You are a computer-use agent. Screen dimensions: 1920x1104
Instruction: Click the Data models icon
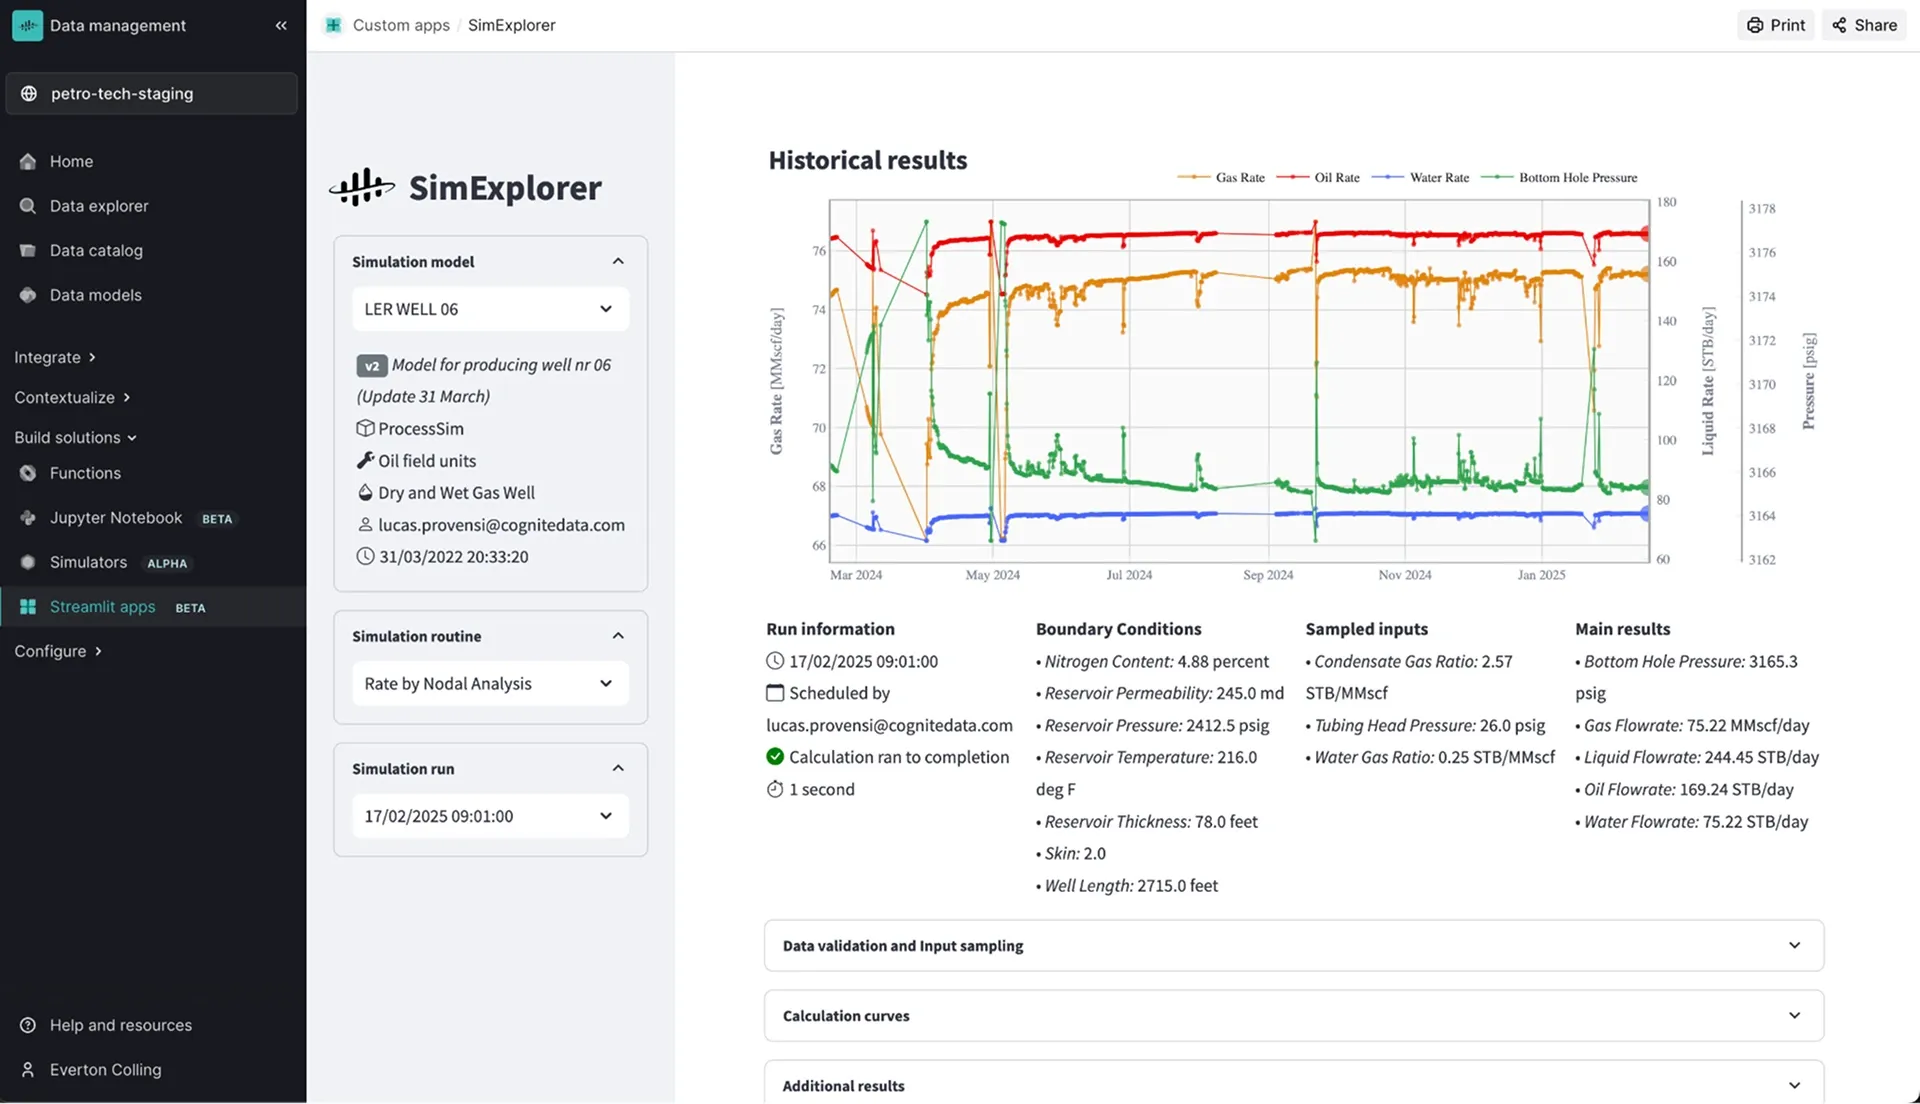coord(28,295)
